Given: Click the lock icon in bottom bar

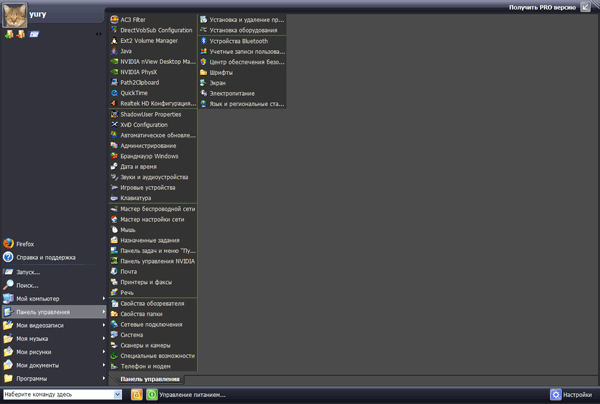Looking at the screenshot, I should click(137, 394).
